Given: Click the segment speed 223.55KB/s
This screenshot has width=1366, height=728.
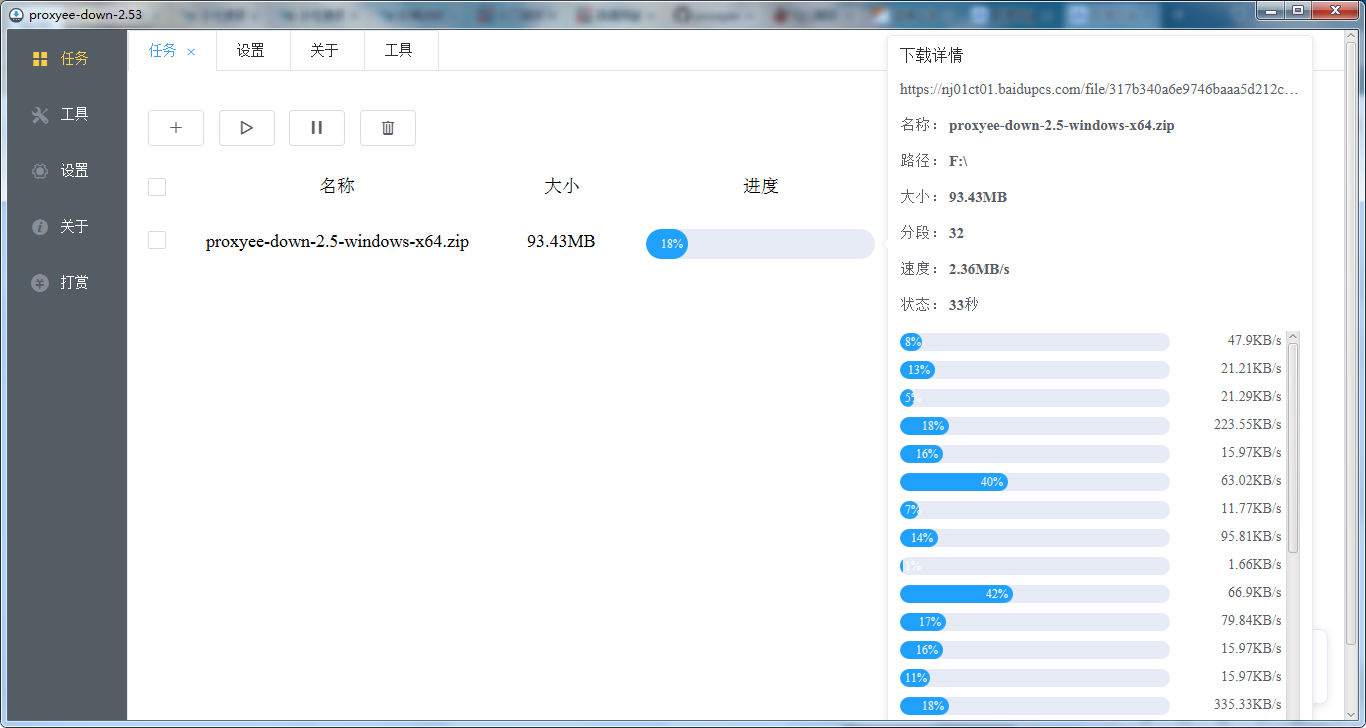Looking at the screenshot, I should 1247,425.
